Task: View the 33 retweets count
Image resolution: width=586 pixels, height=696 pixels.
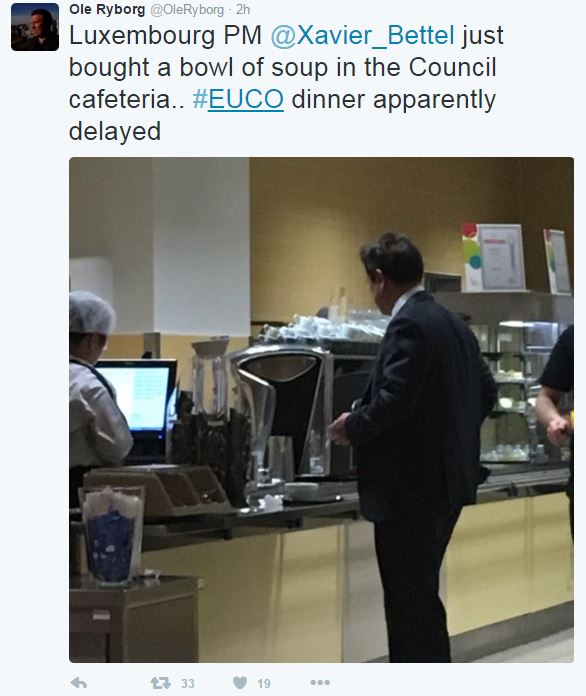Action: point(188,684)
